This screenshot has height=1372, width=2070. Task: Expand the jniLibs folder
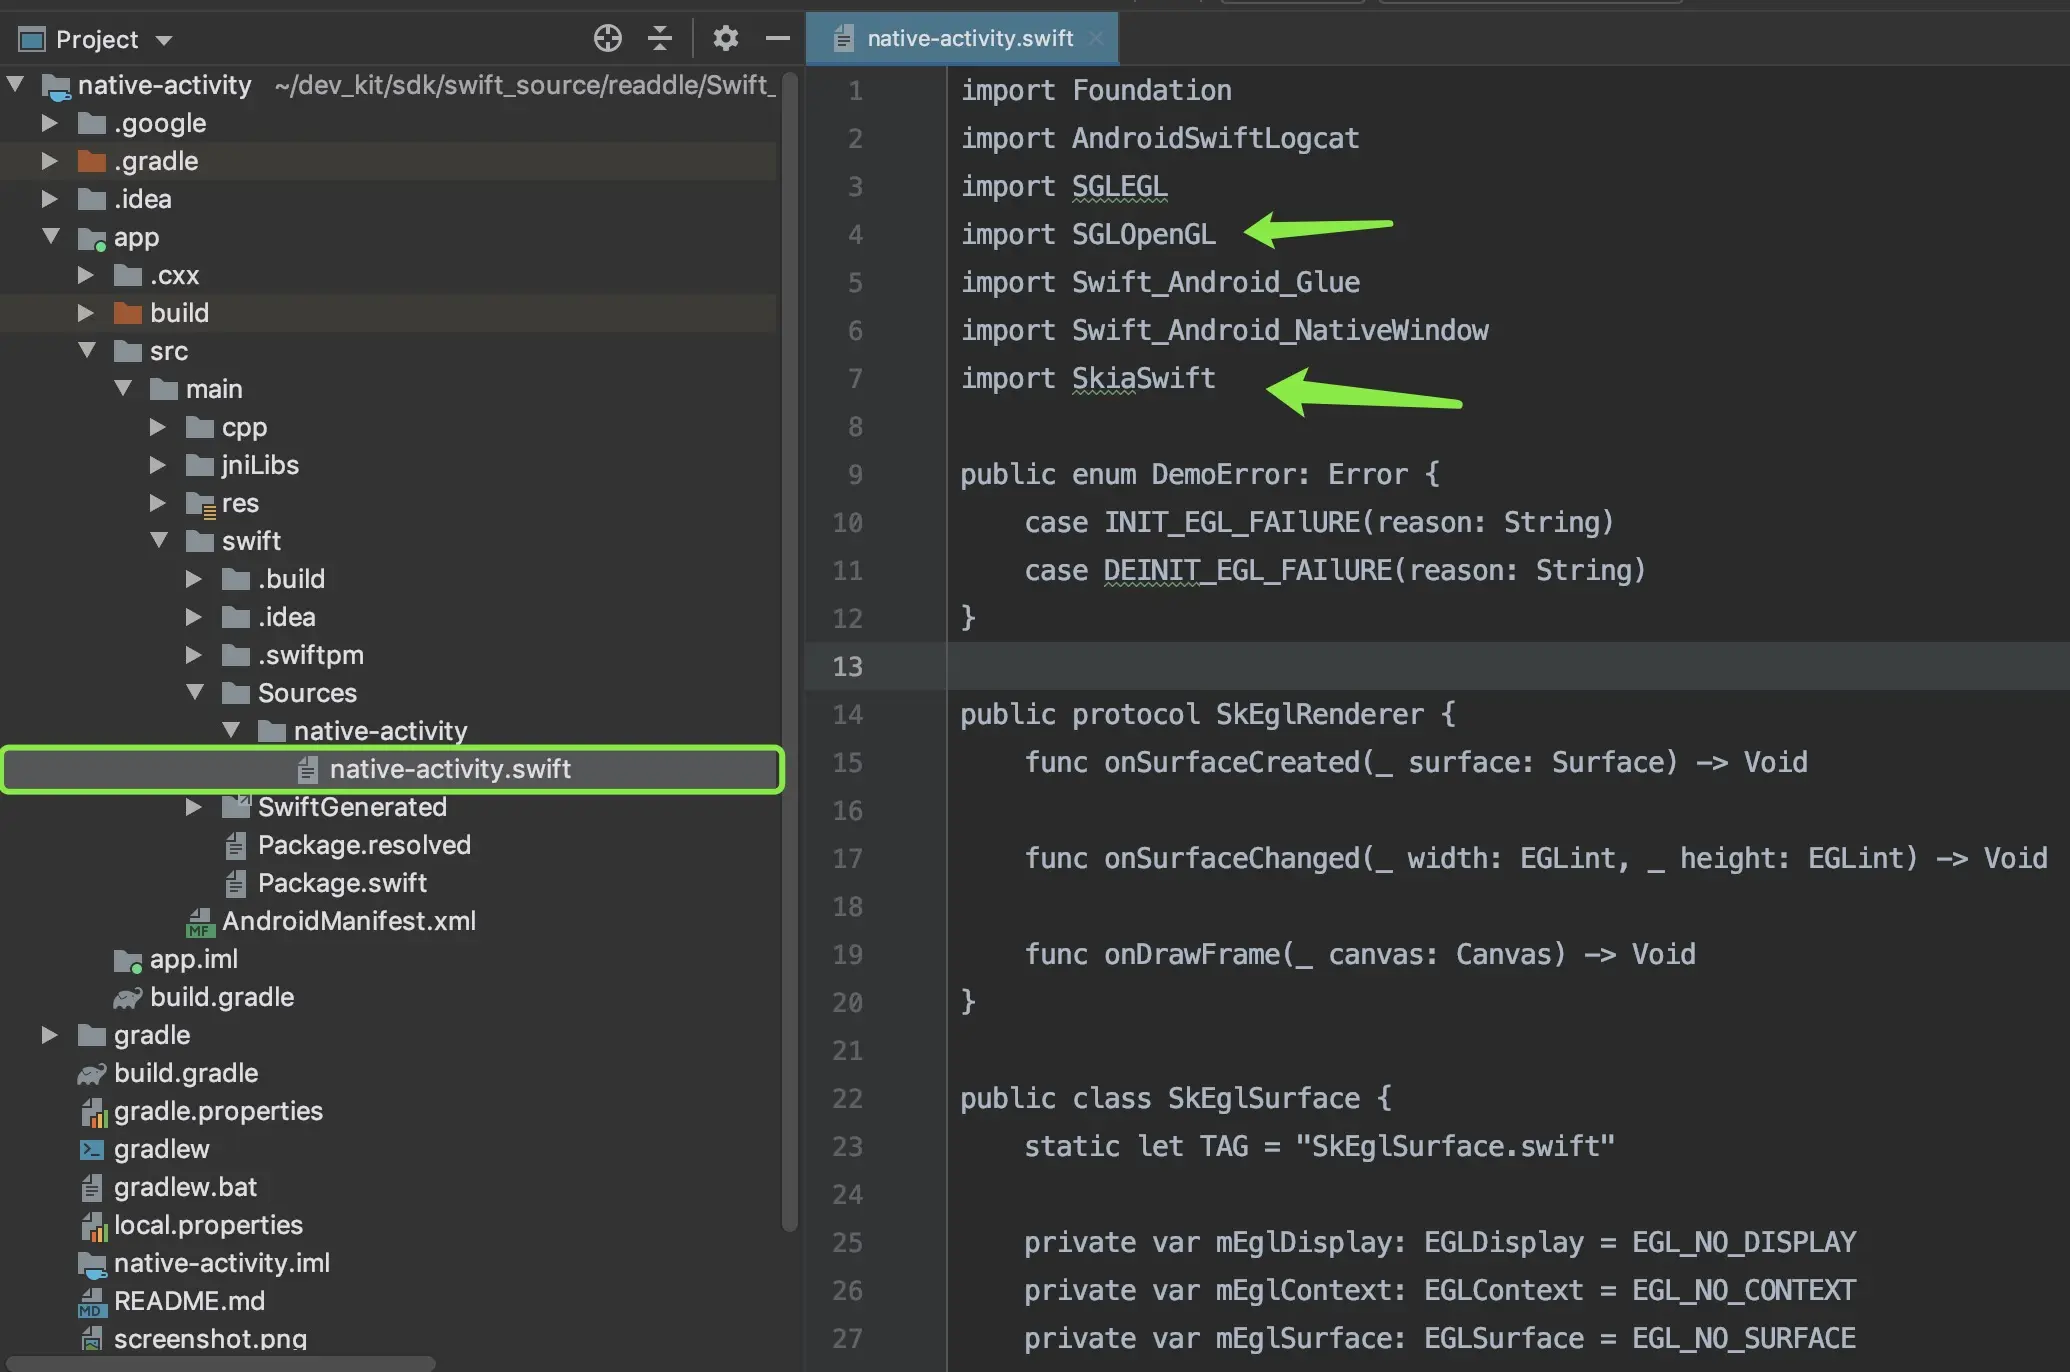coord(158,465)
